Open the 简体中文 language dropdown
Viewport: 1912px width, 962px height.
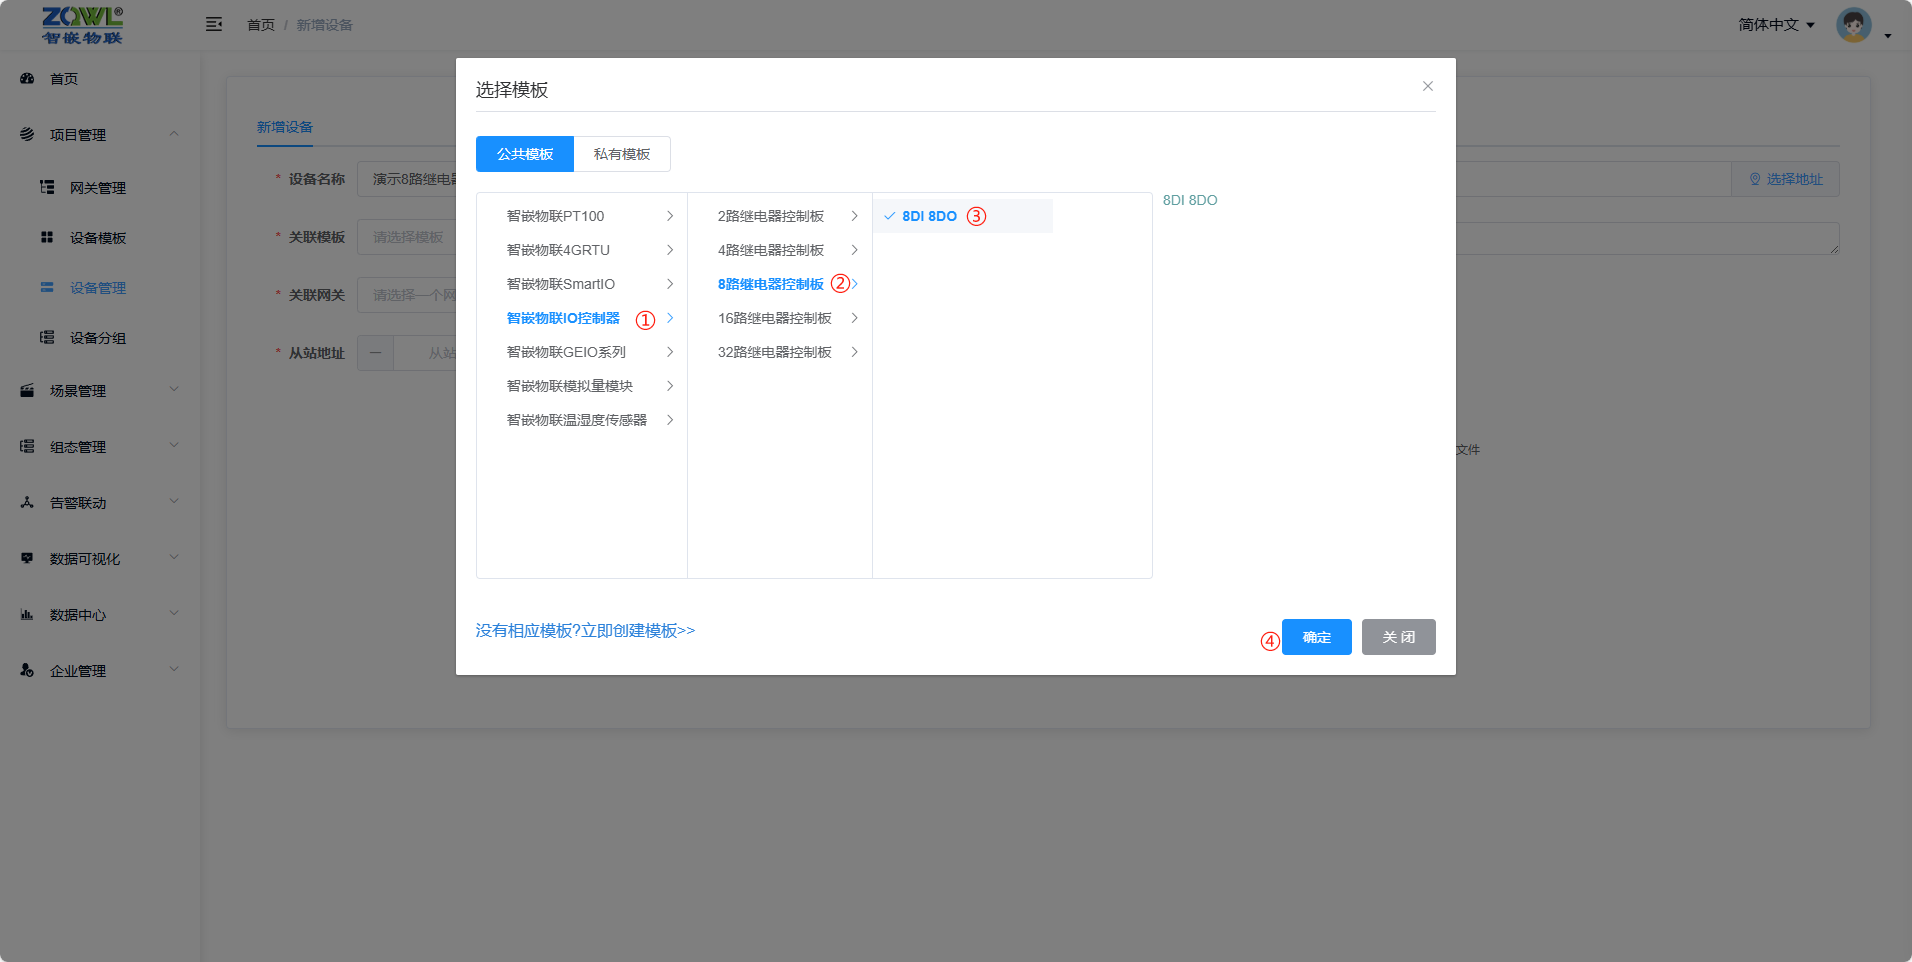point(1776,25)
